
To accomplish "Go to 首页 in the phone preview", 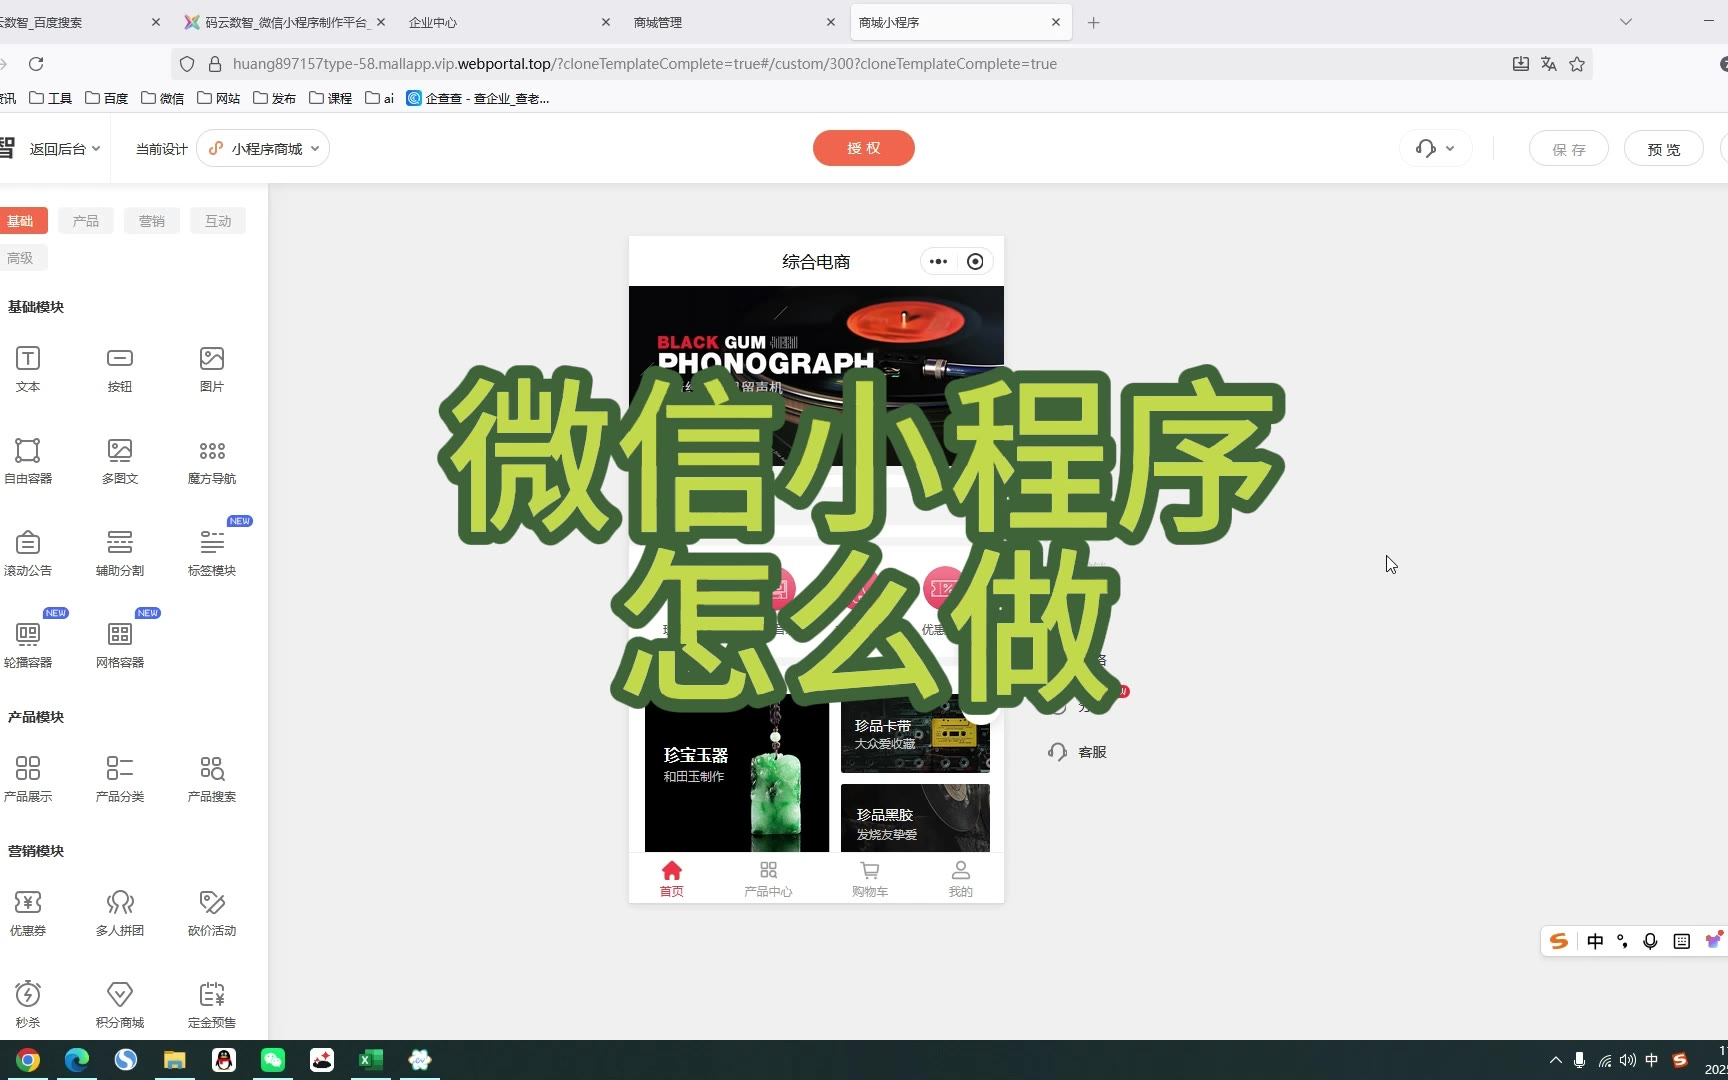I will [x=672, y=879].
